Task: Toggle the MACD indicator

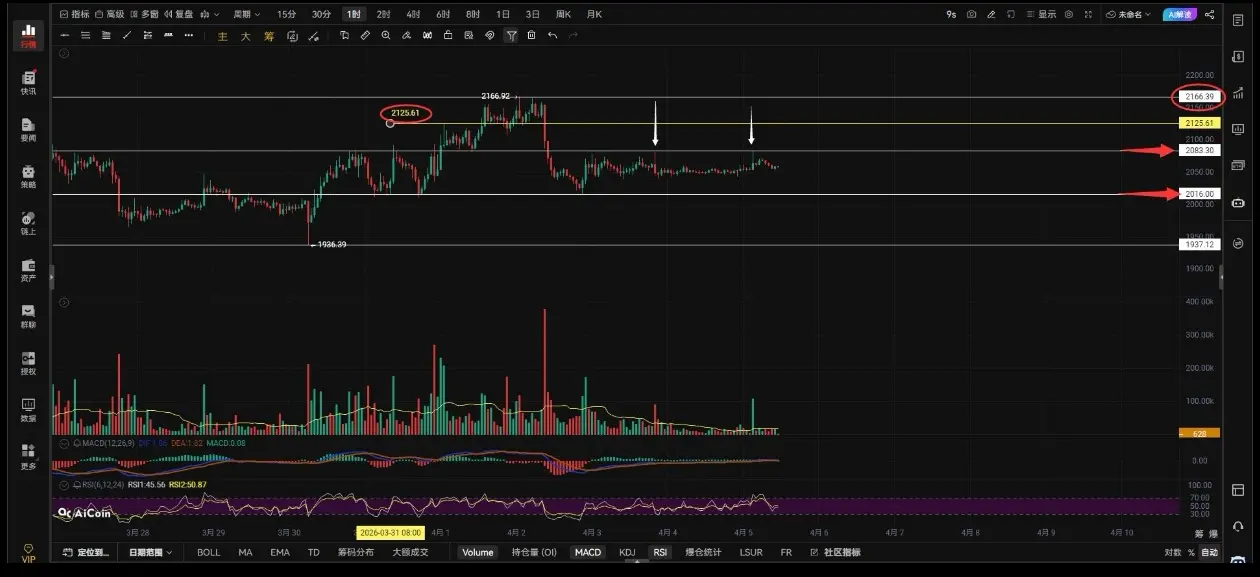Action: 588,552
